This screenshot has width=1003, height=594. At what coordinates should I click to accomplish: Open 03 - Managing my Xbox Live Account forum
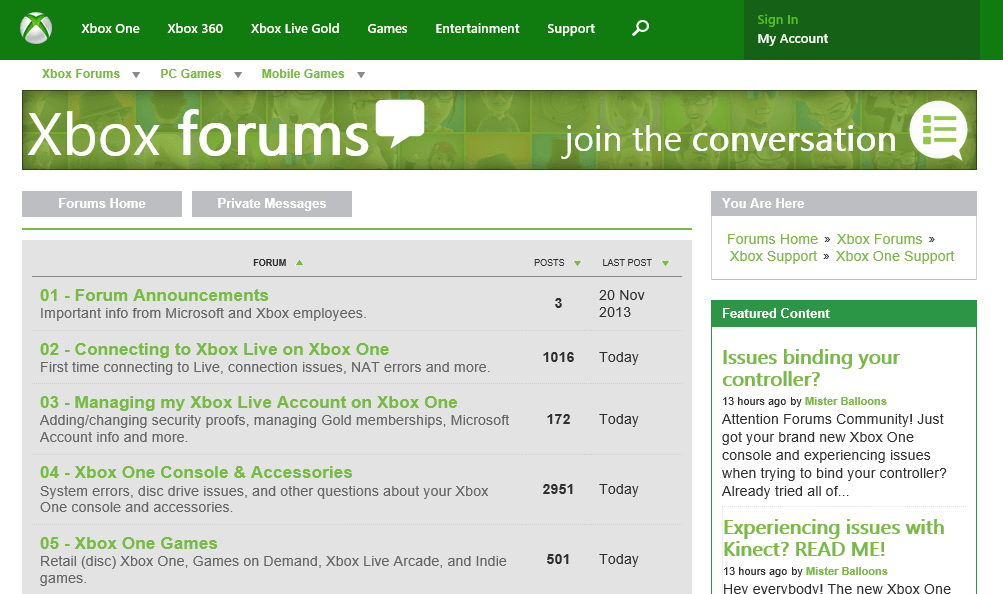coord(248,402)
